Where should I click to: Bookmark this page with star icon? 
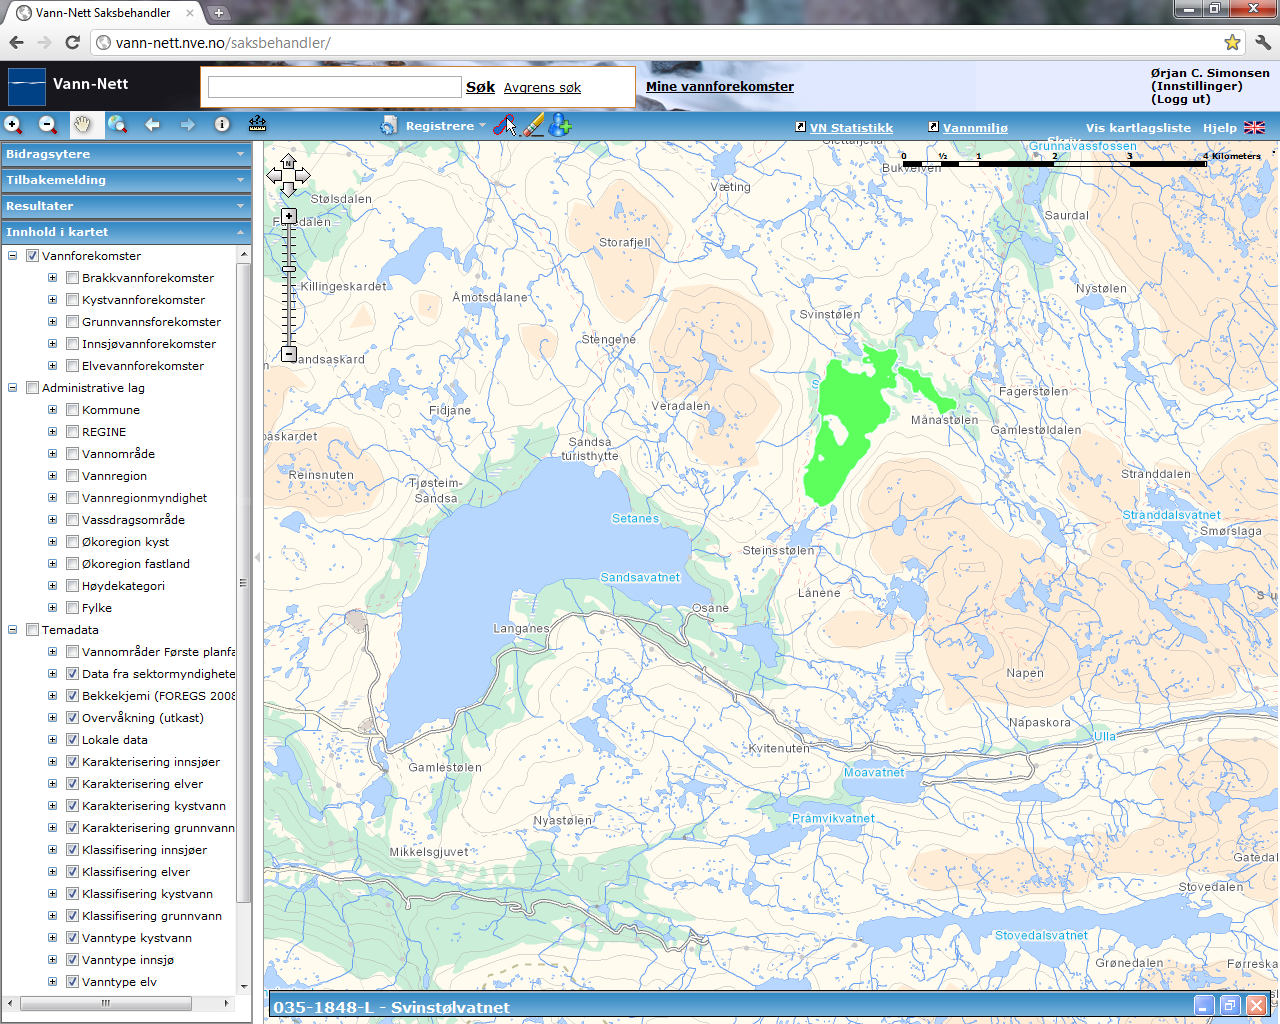coord(1232,42)
